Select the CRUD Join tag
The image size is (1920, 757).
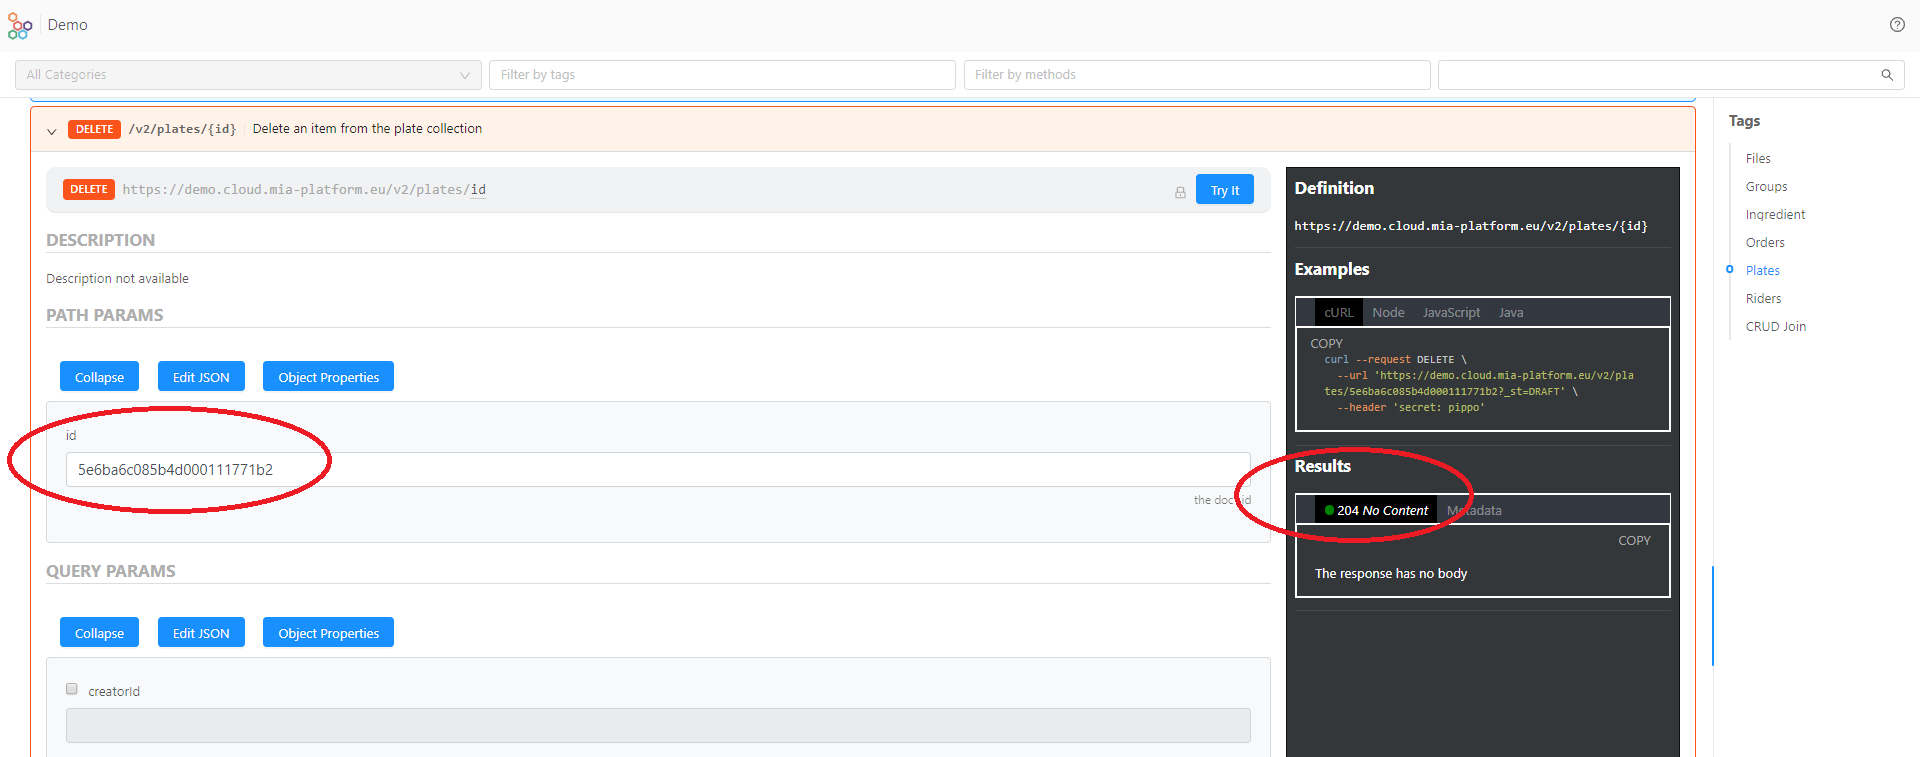[1775, 327]
